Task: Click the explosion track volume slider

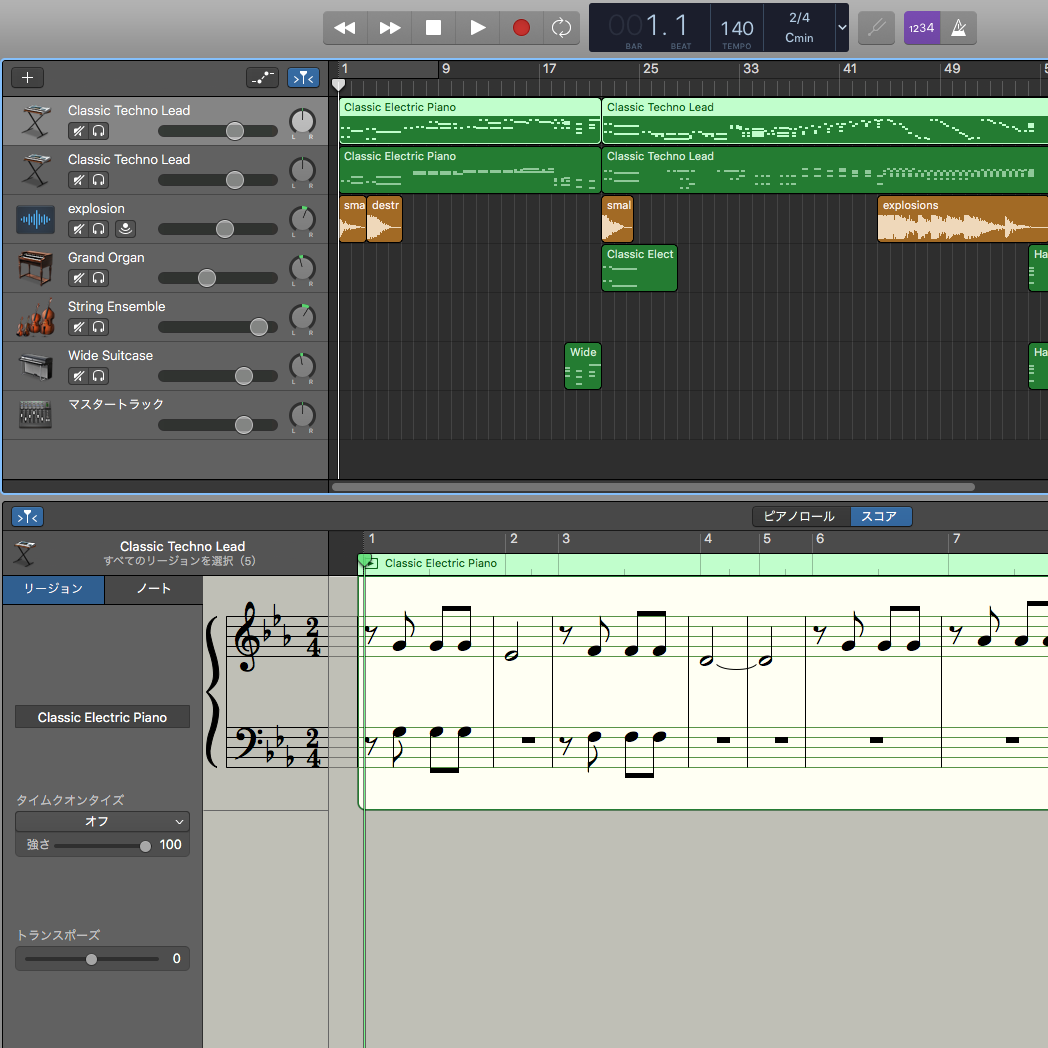Action: (x=218, y=229)
